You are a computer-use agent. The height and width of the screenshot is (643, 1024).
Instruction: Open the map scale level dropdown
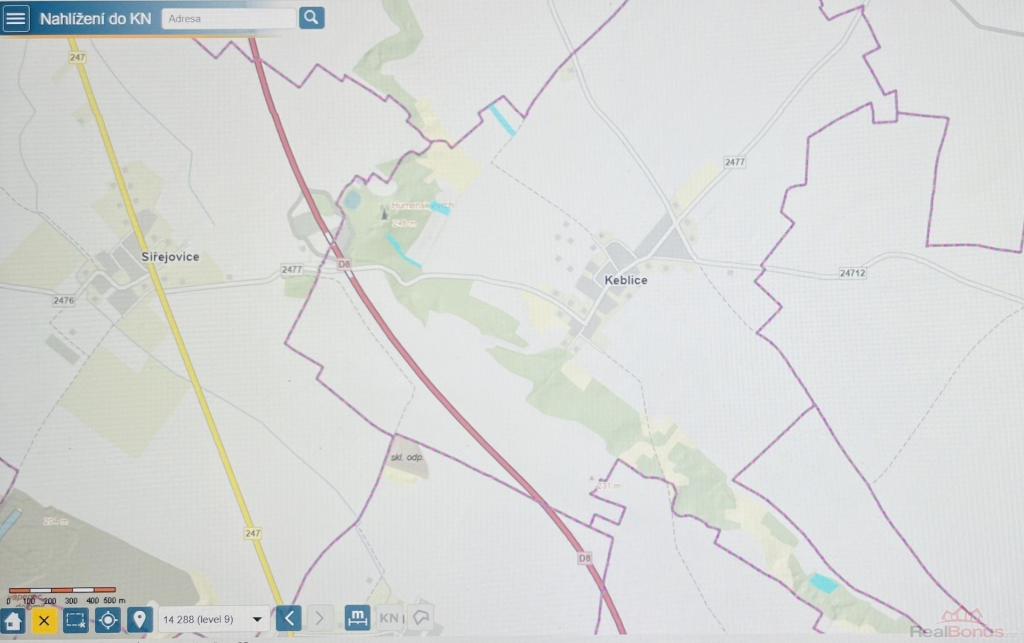(213, 620)
